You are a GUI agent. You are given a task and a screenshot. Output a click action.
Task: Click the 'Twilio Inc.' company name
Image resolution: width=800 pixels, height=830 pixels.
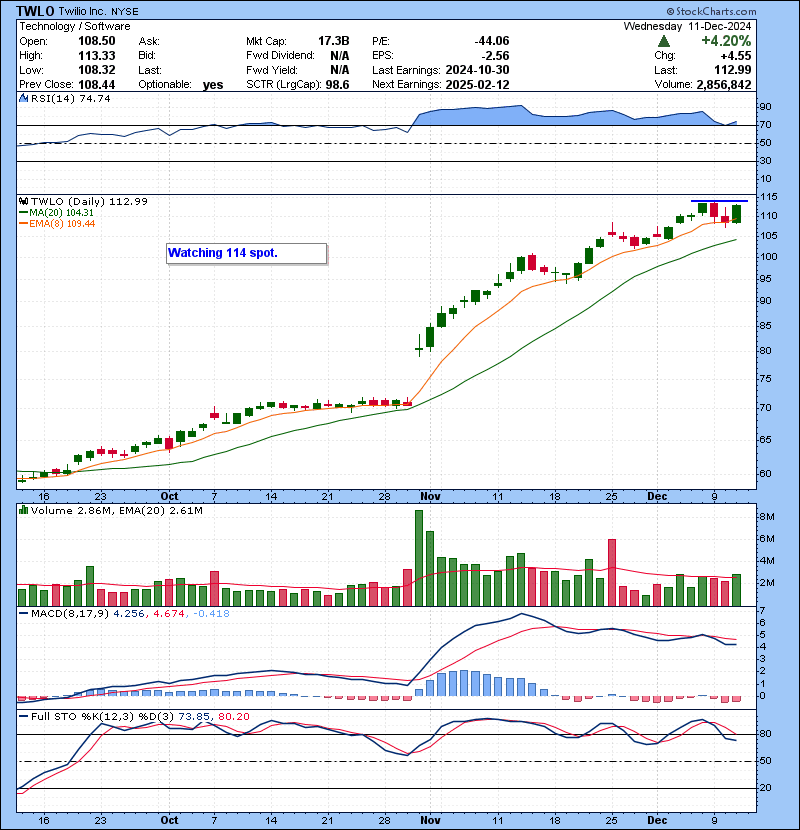(83, 11)
